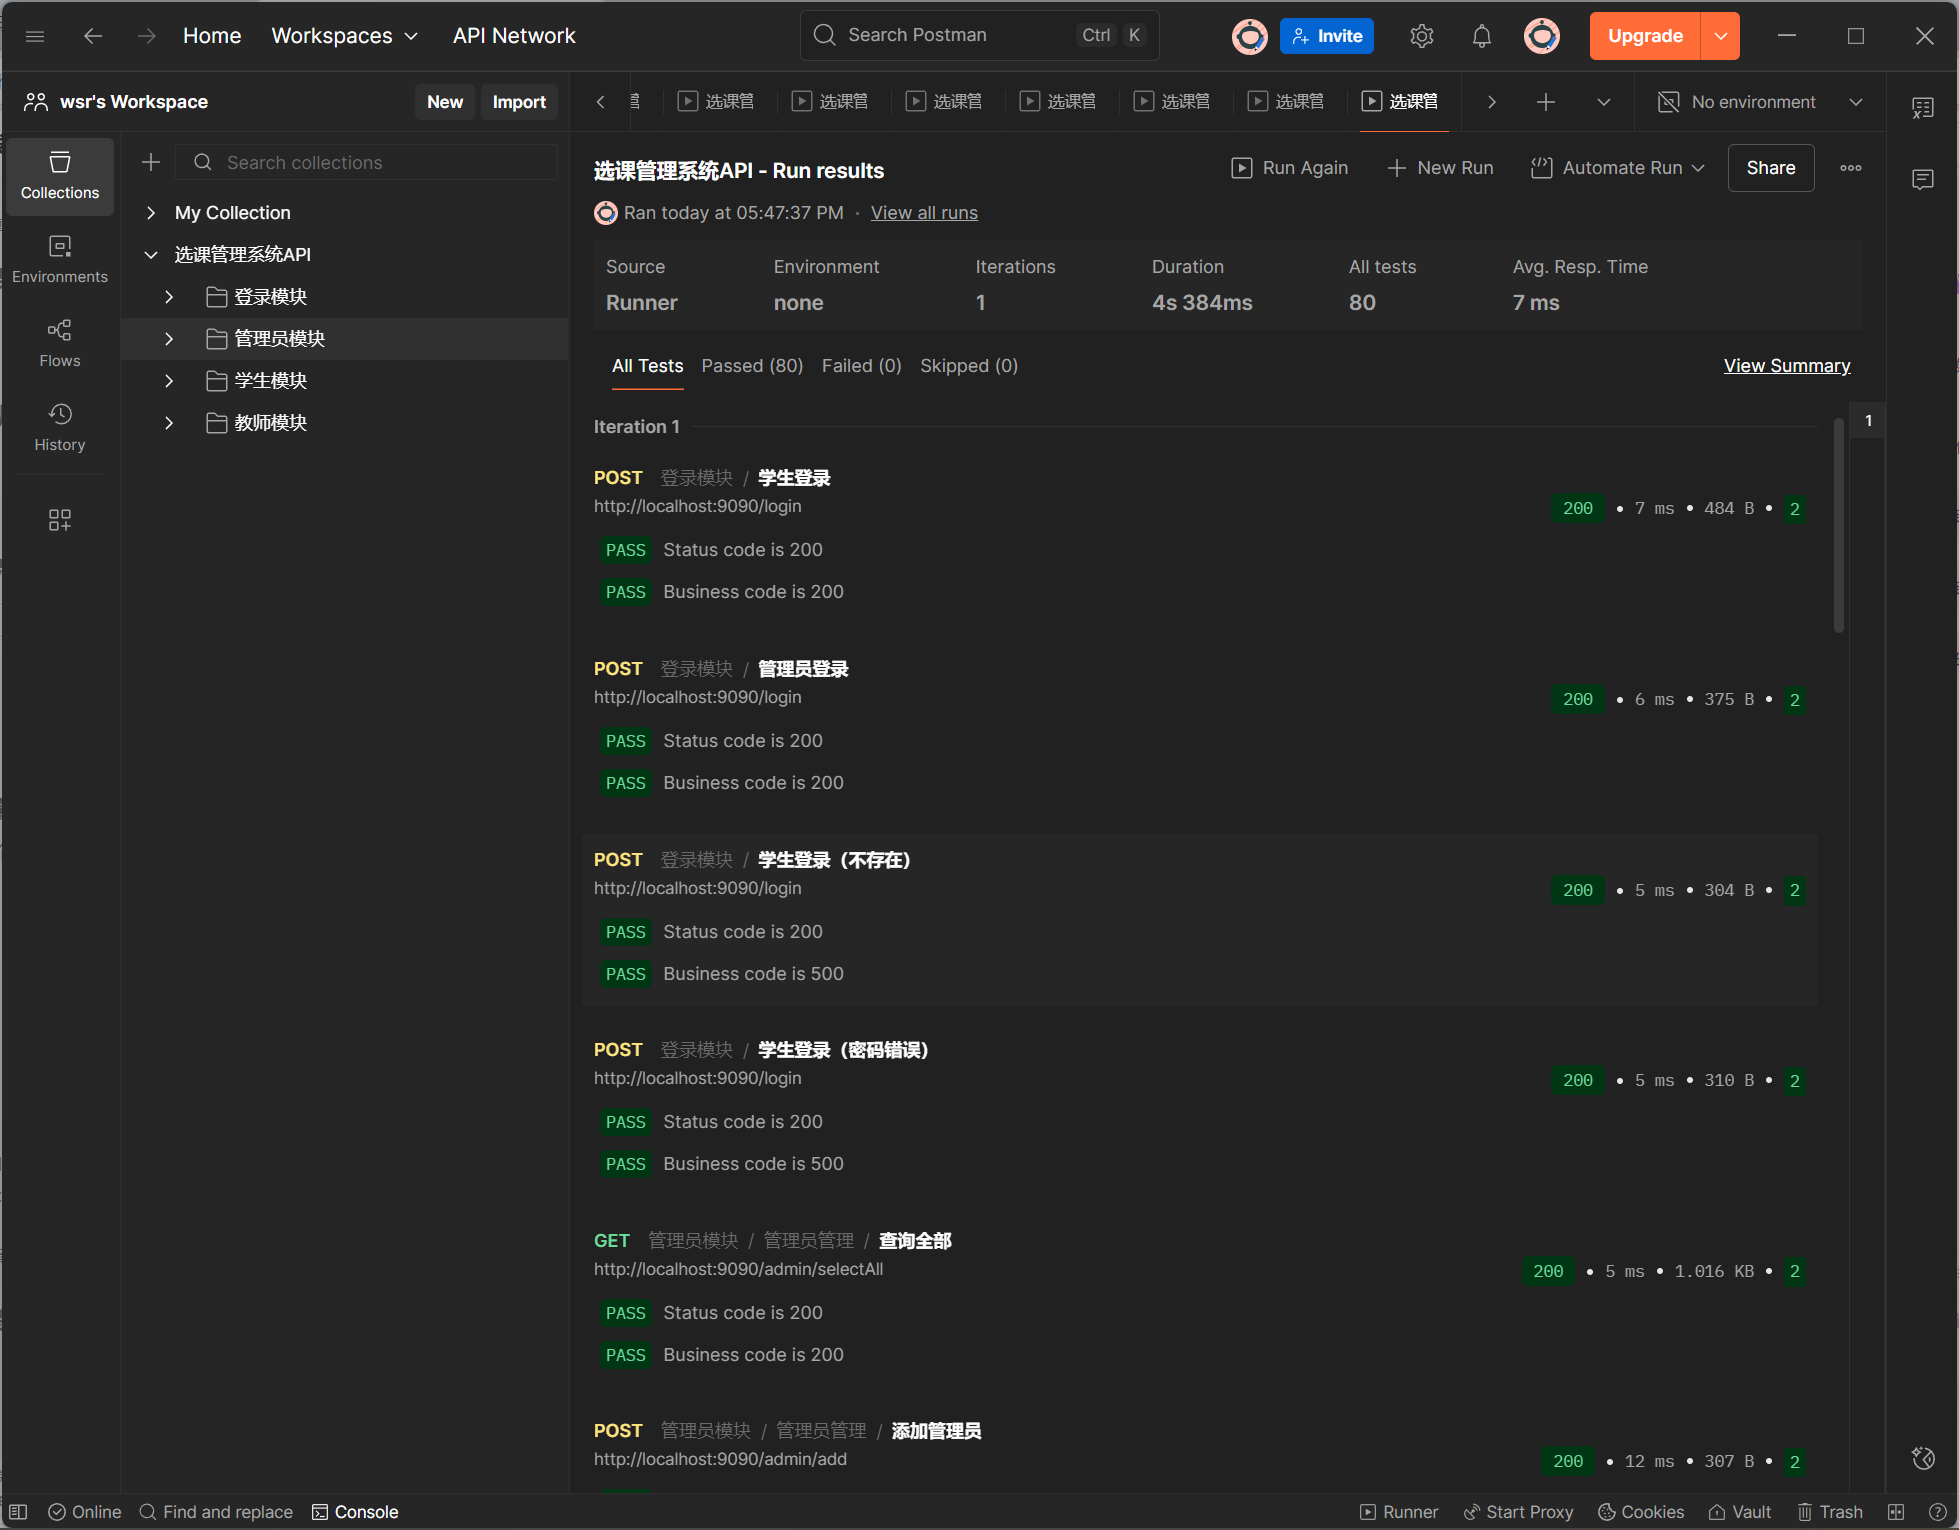Open the Cookies manager in status bar
Image resolution: width=1959 pixels, height=1530 pixels.
coord(1640,1512)
